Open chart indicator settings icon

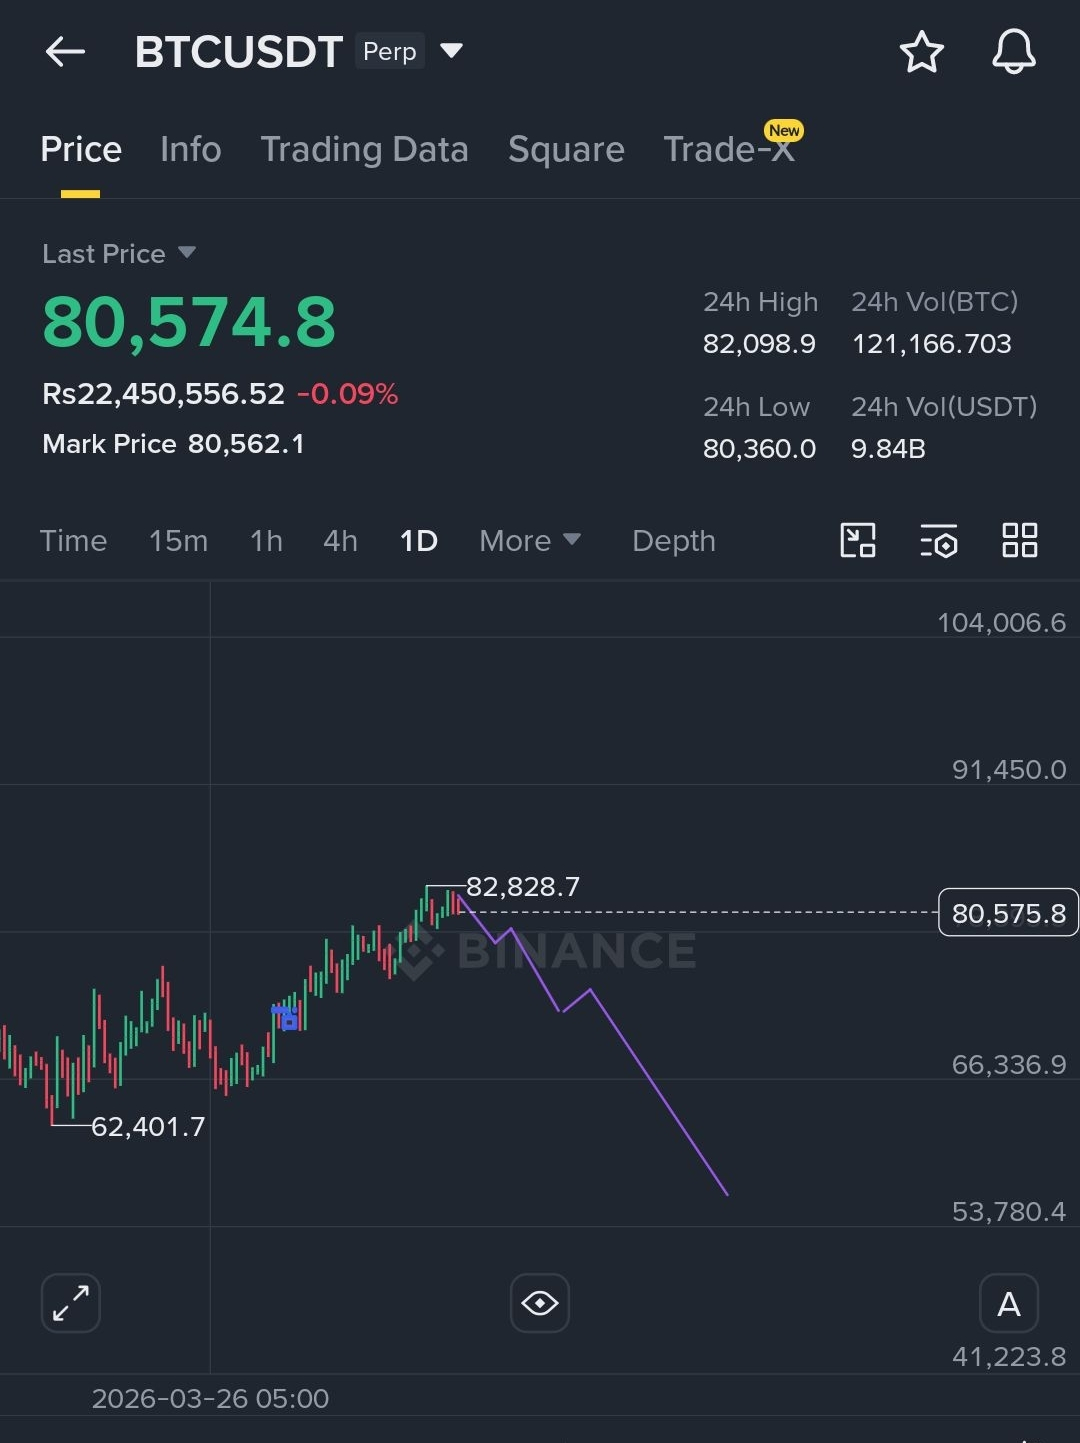tap(939, 540)
